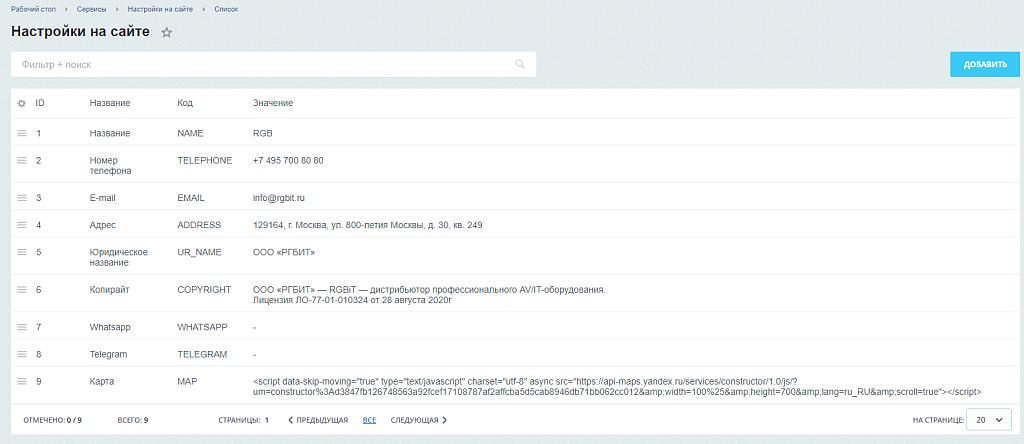Viewport: 1024px width, 444px height.
Task: Select the value +7 495 700 80 80
Action: (288, 160)
